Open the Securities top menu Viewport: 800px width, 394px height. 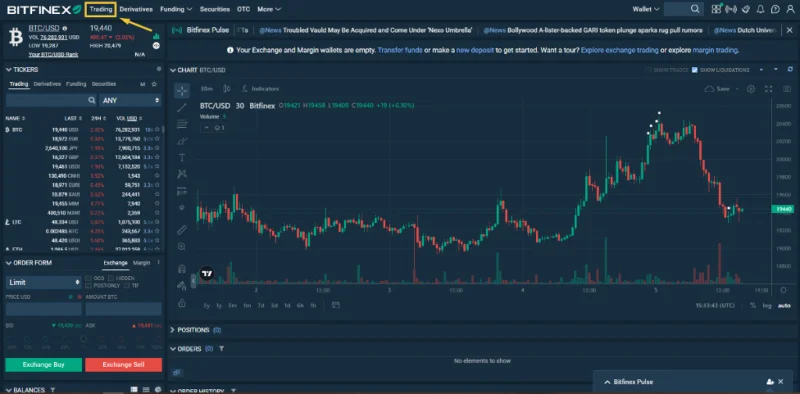215,9
